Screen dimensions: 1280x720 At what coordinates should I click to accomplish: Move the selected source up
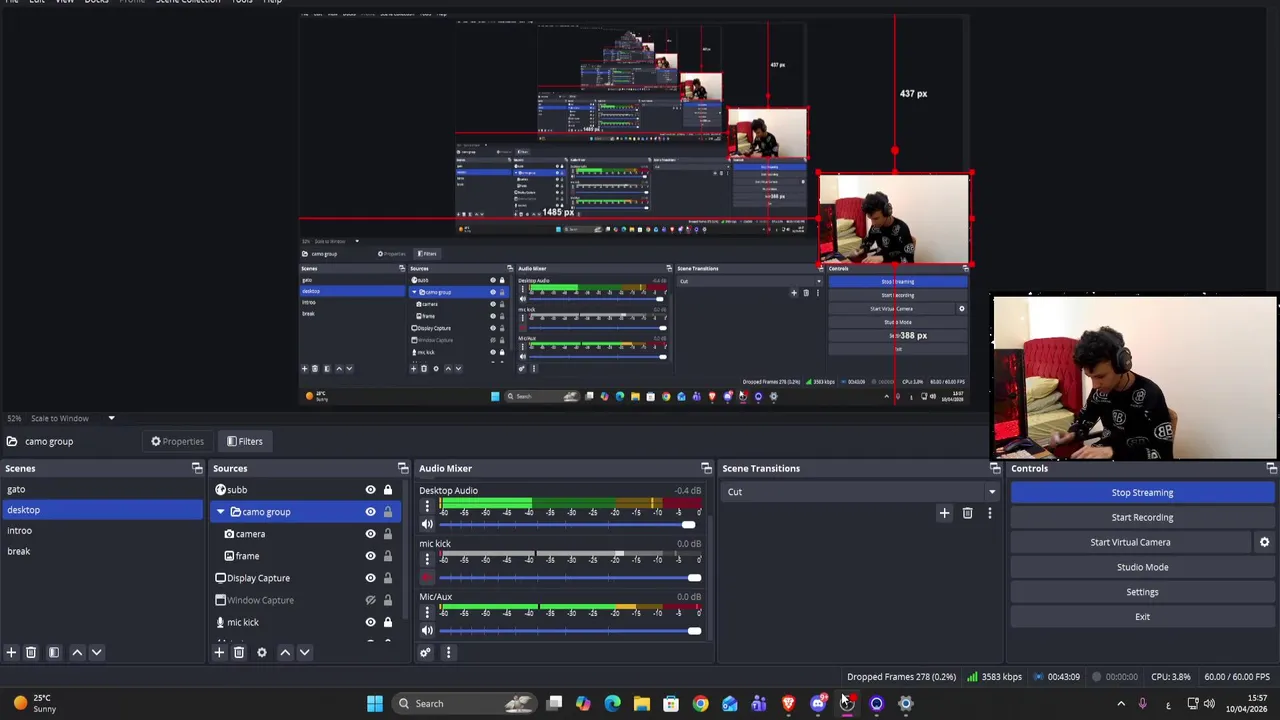[285, 652]
